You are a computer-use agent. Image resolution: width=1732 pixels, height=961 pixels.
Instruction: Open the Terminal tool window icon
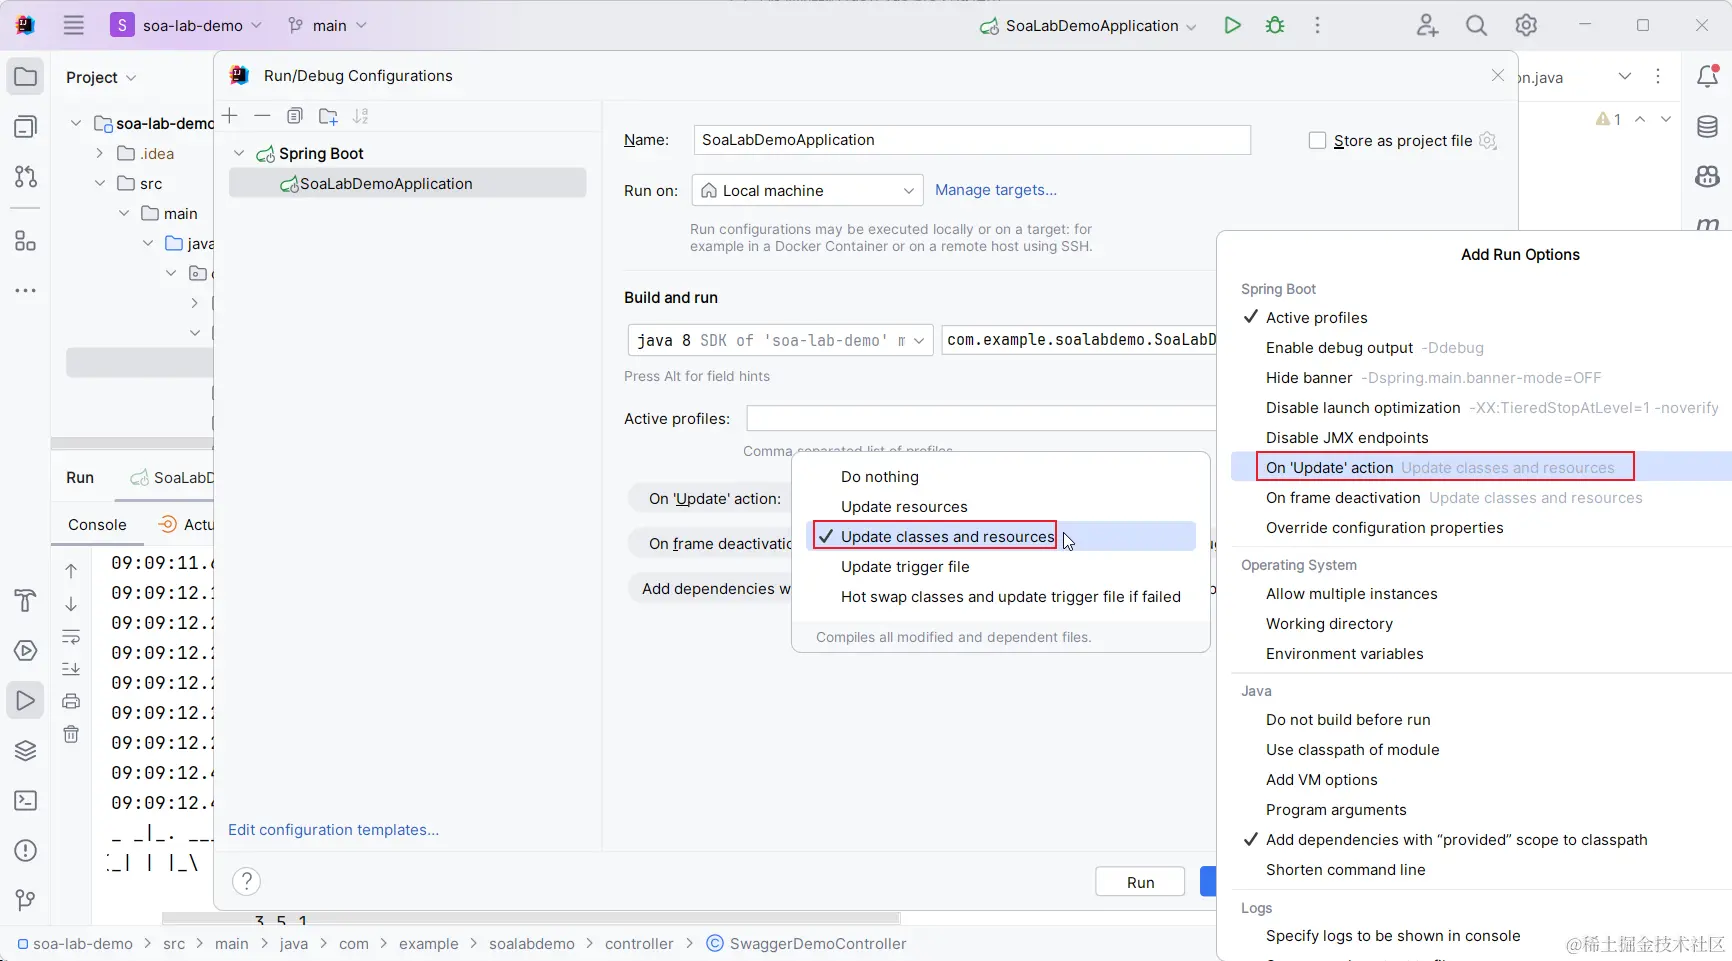pos(26,800)
